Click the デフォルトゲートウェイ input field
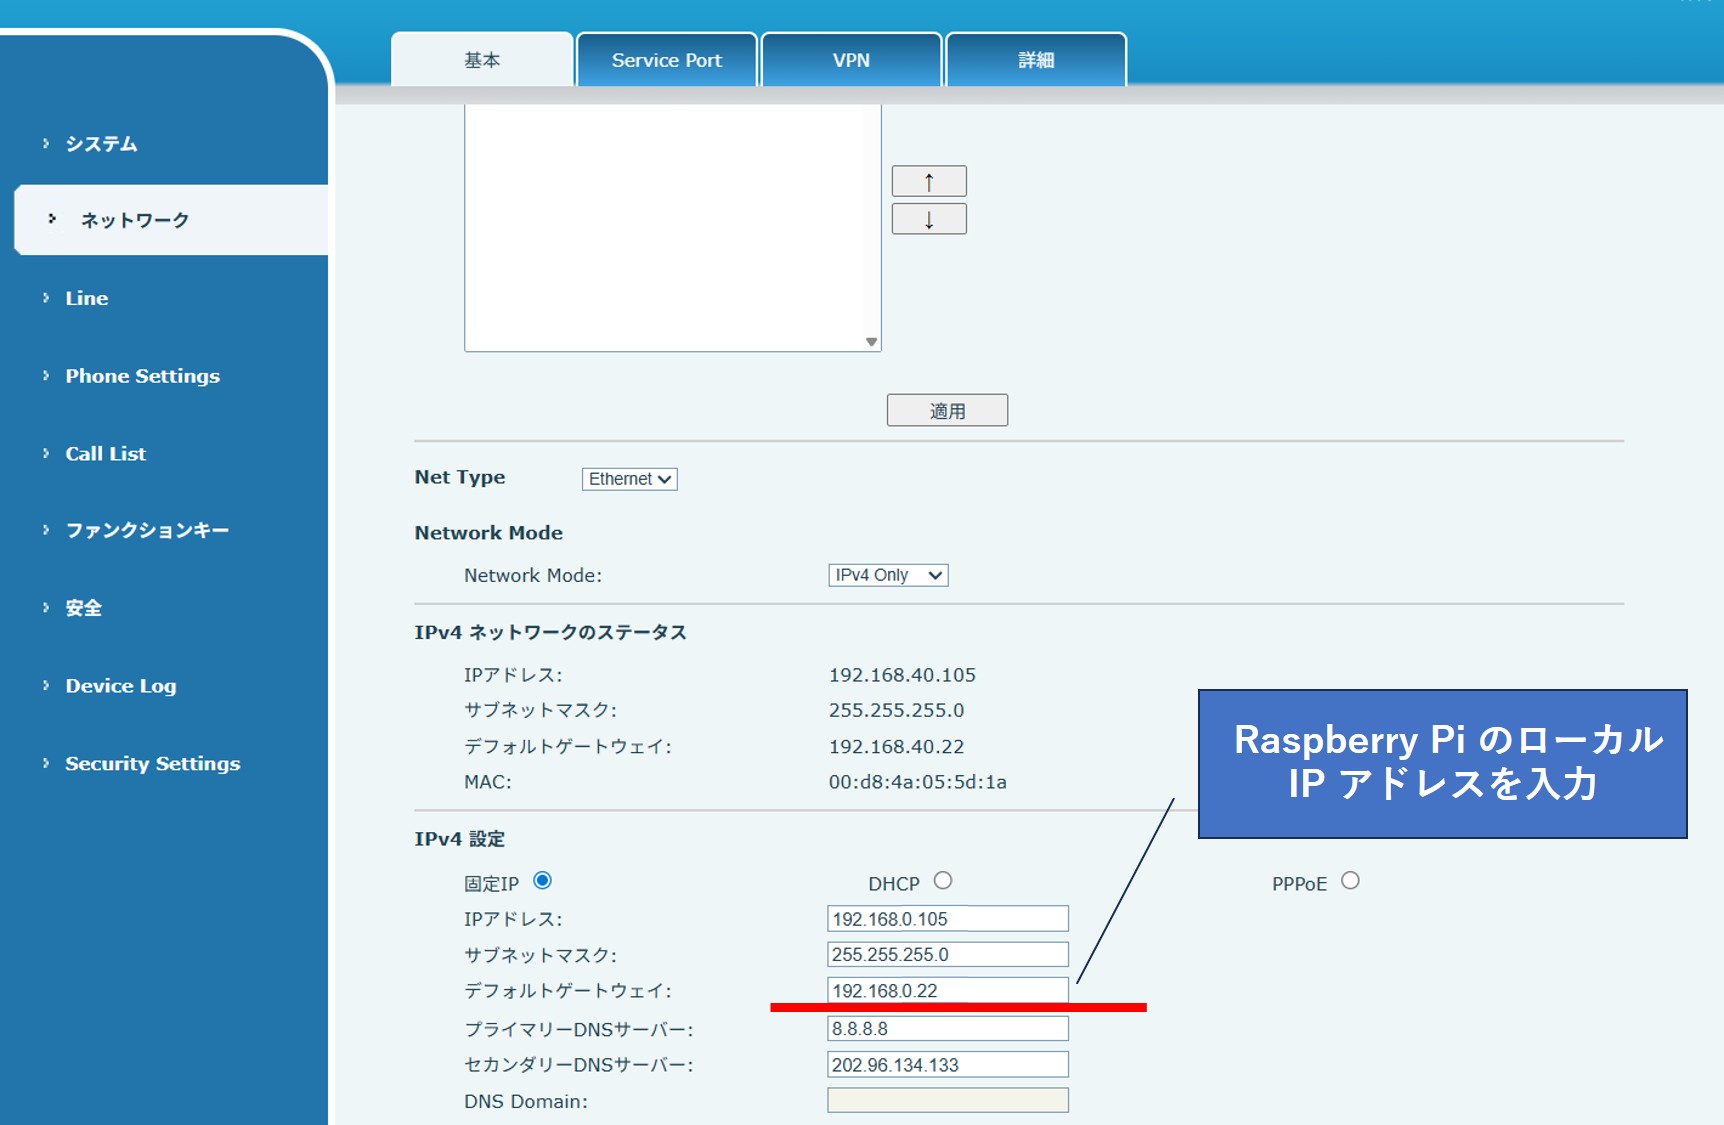Image resolution: width=1724 pixels, height=1125 pixels. point(948,990)
